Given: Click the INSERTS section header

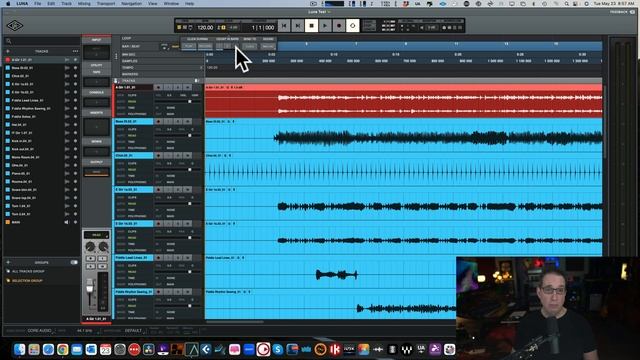Looking at the screenshot, I should (x=96, y=113).
